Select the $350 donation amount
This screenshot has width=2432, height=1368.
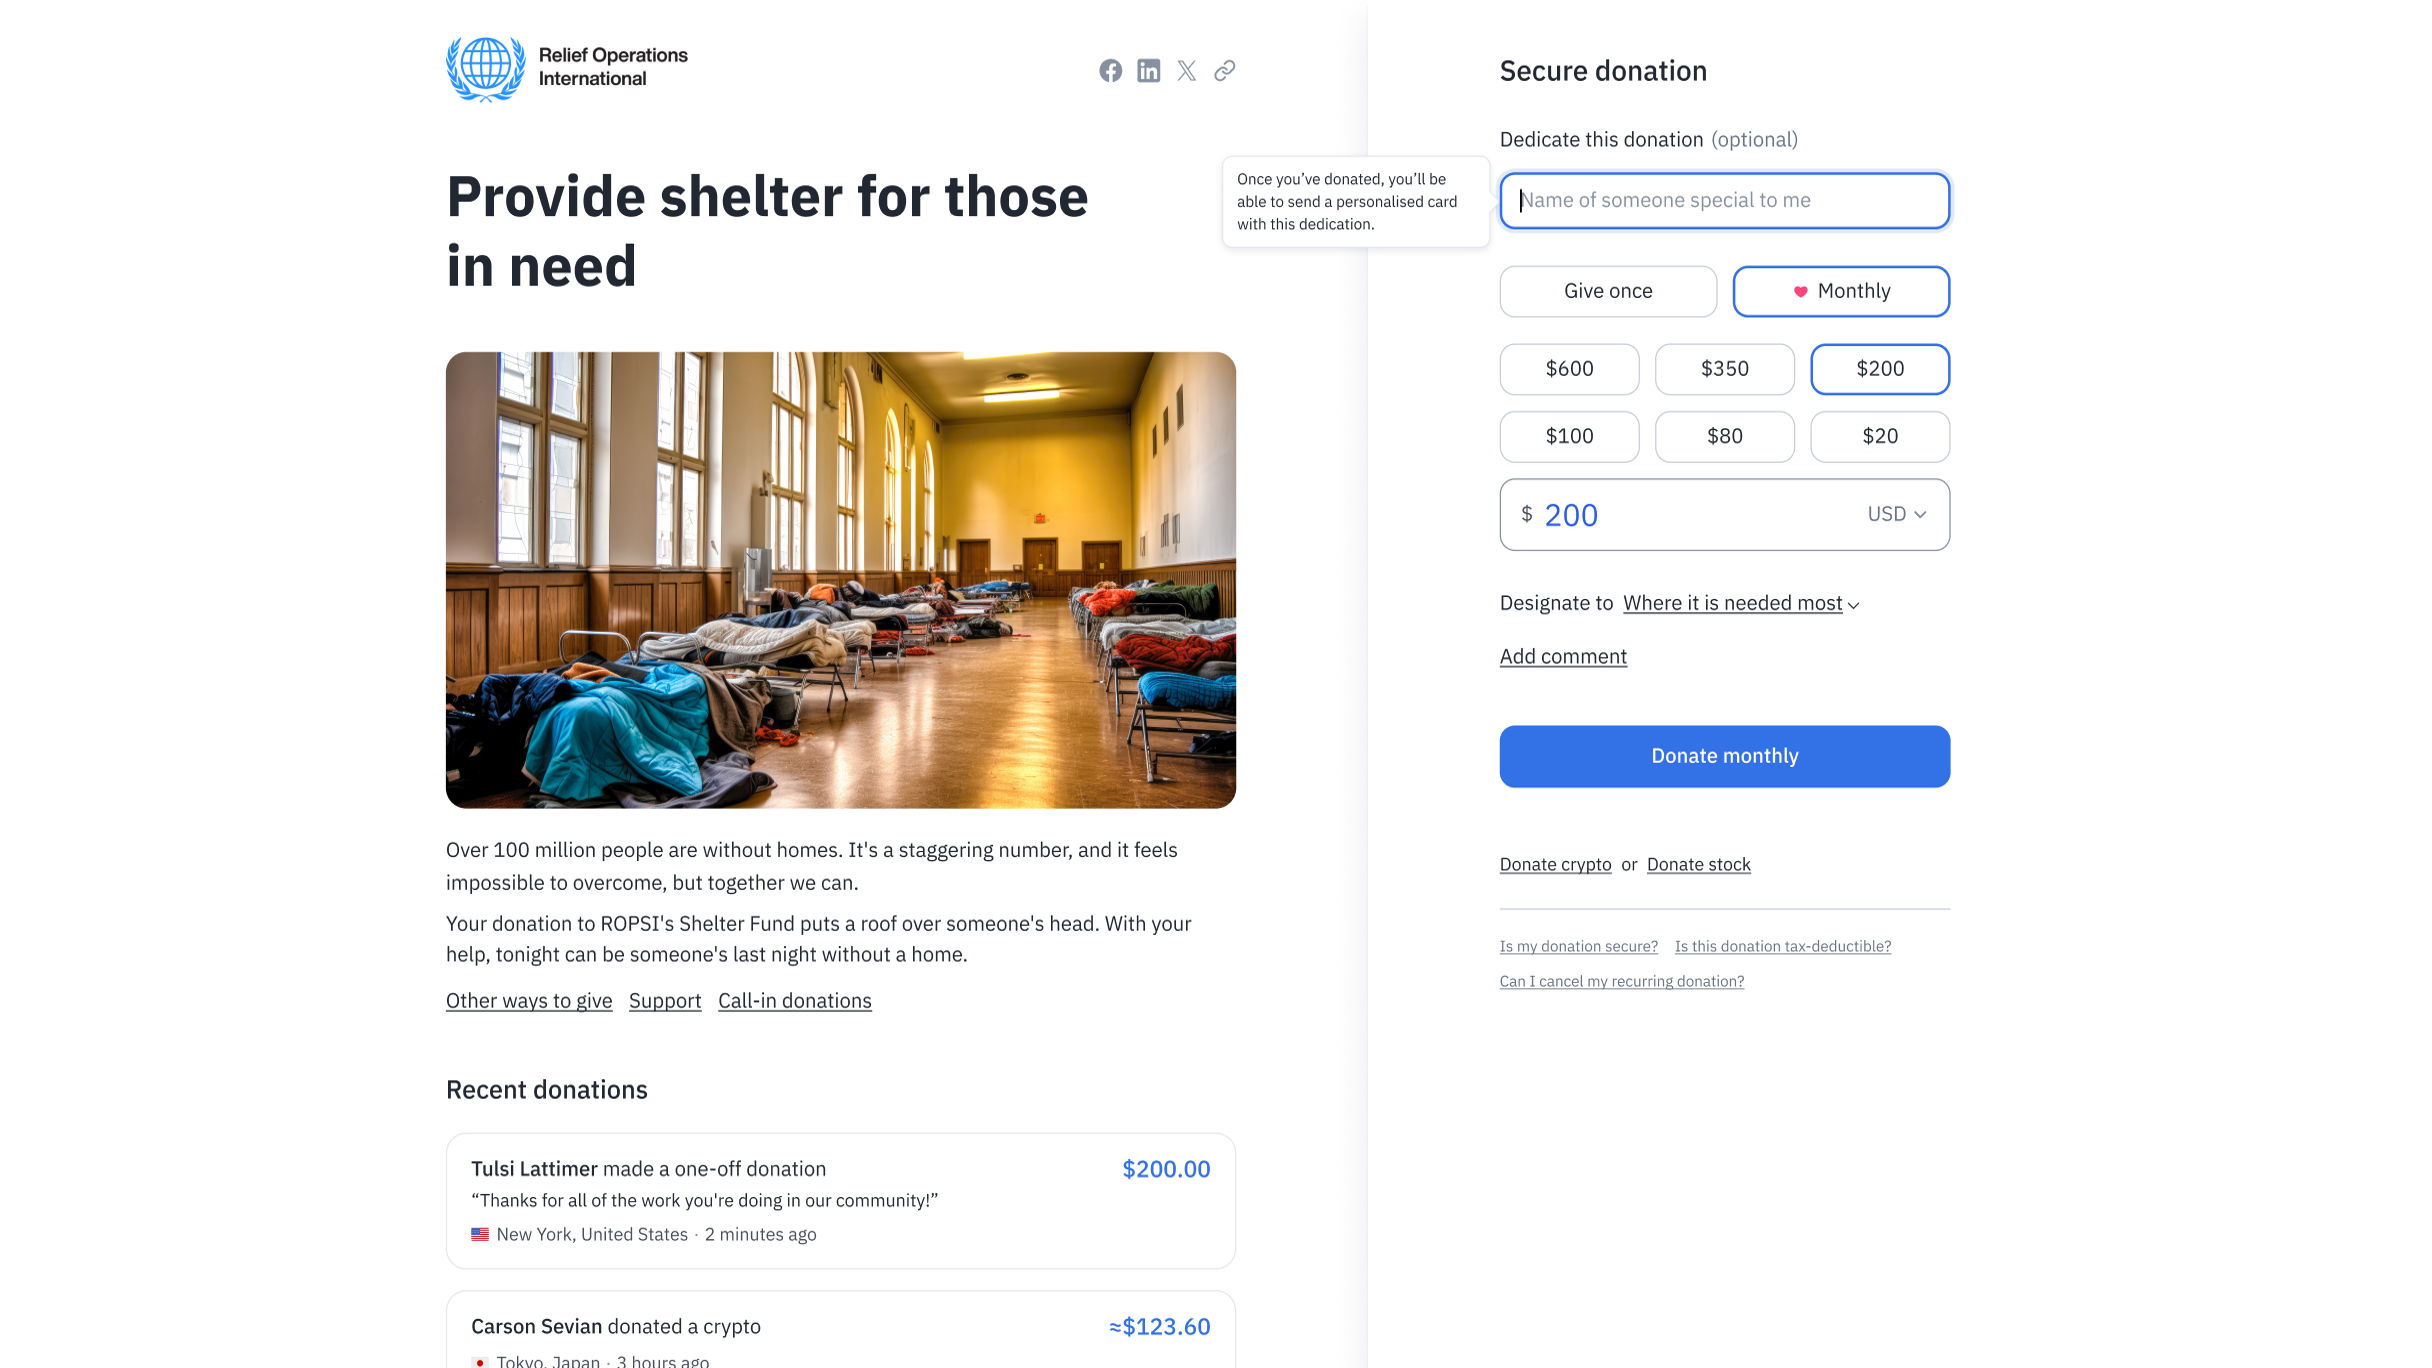[1724, 367]
